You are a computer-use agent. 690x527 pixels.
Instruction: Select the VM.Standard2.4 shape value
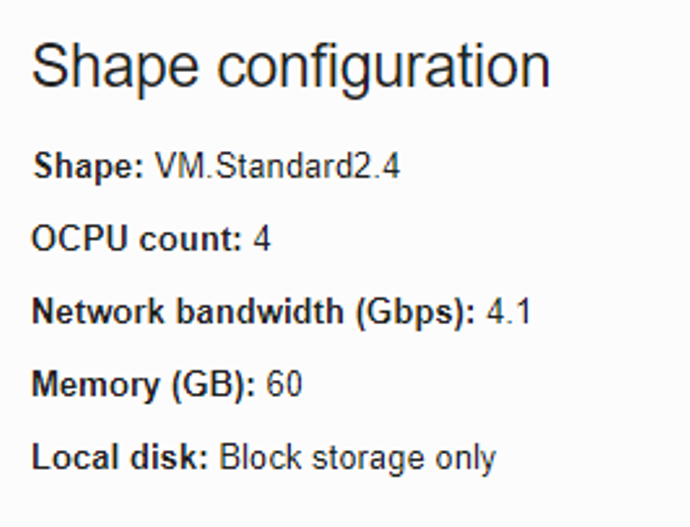(277, 165)
